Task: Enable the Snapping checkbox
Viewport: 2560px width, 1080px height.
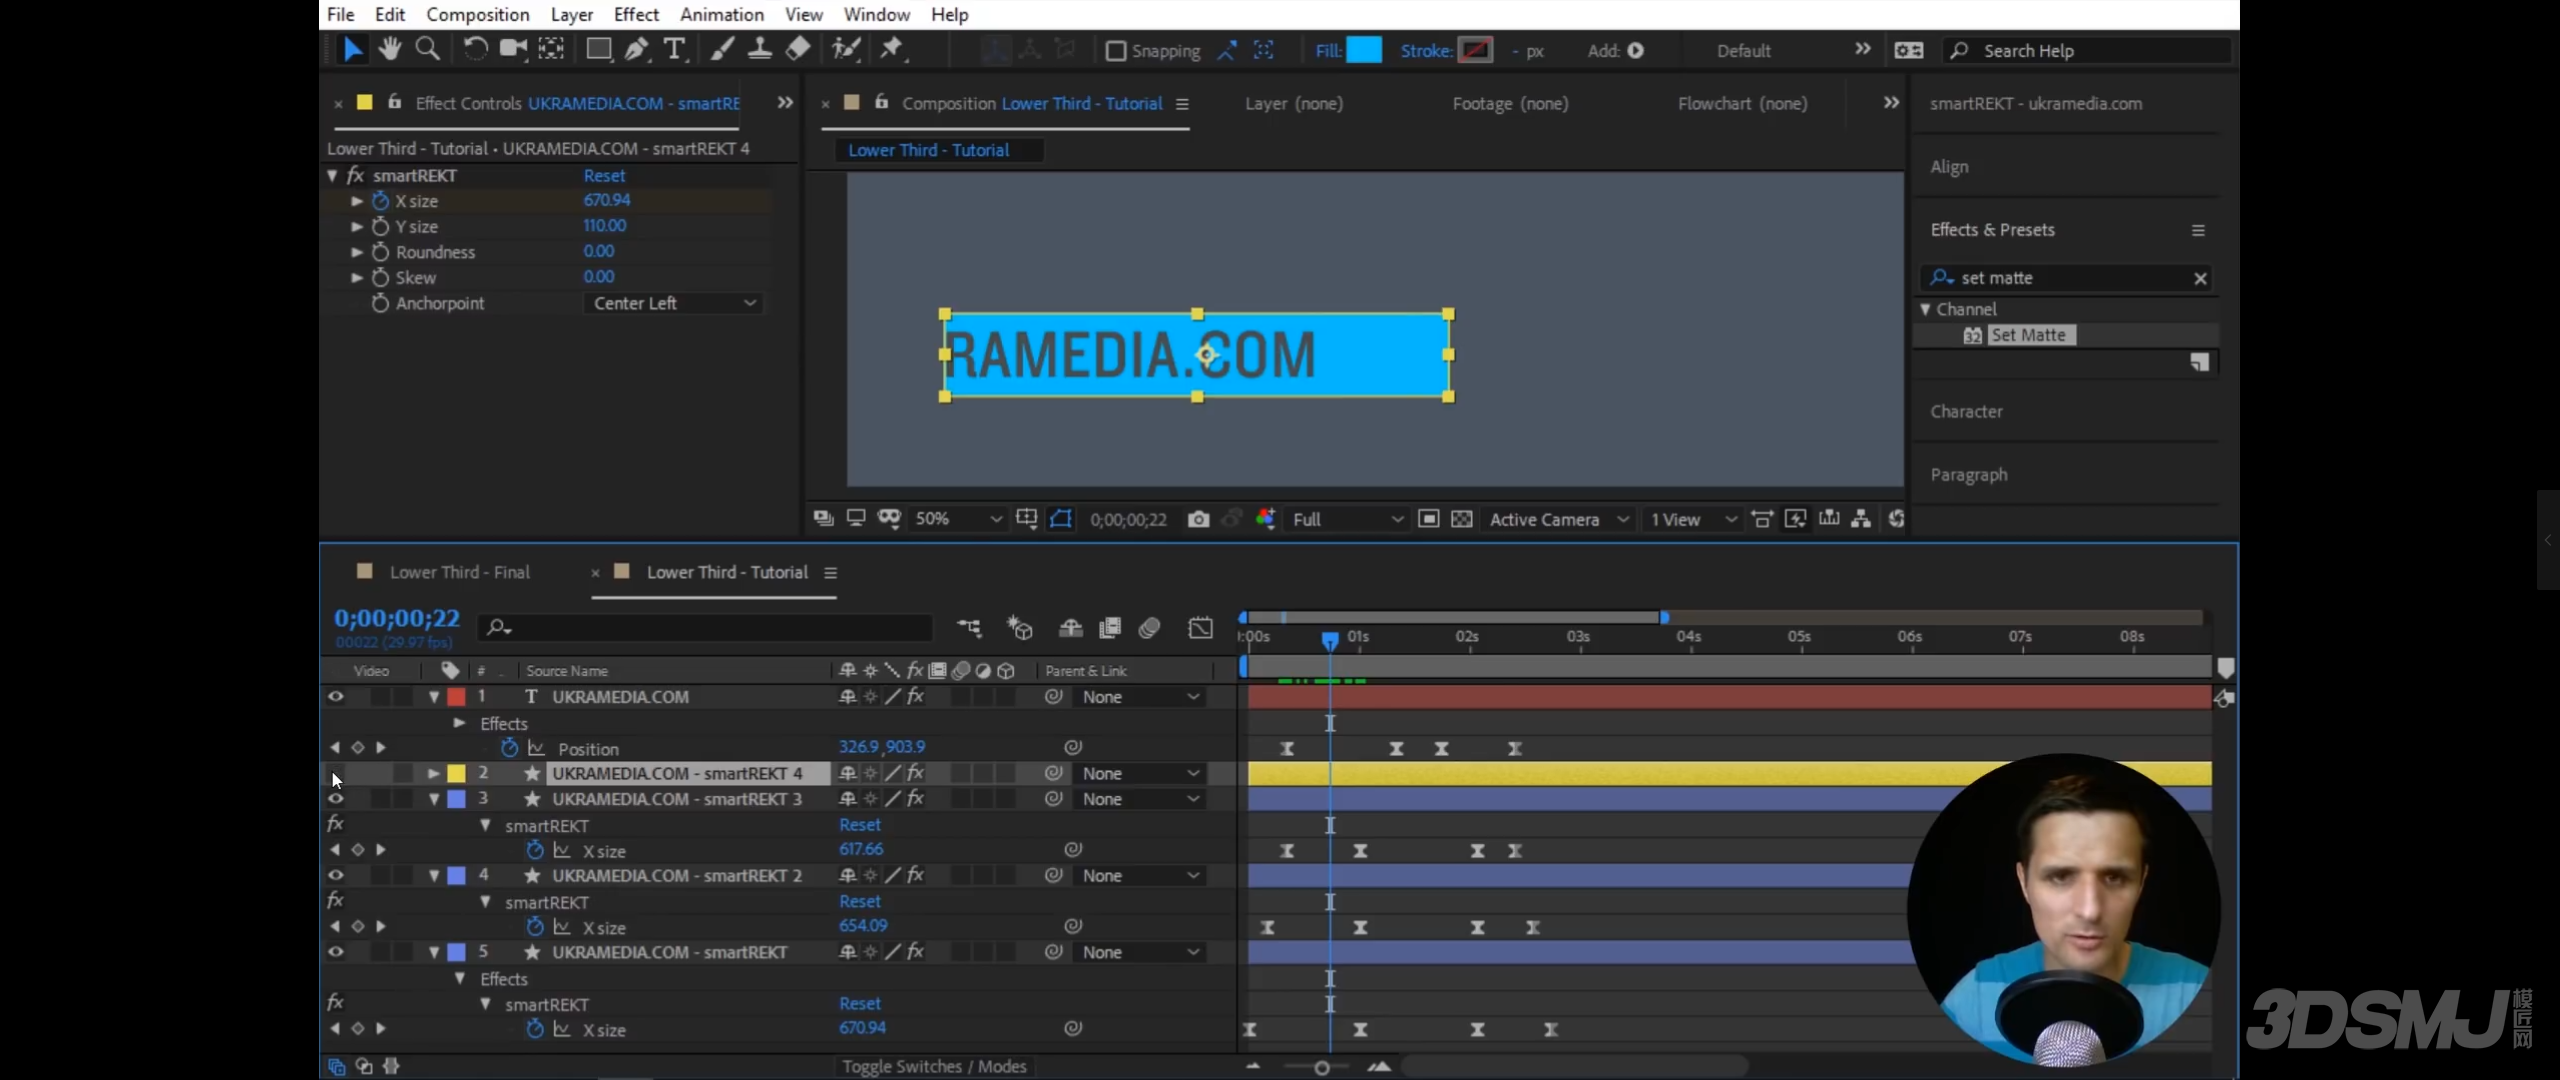Action: 1116,51
